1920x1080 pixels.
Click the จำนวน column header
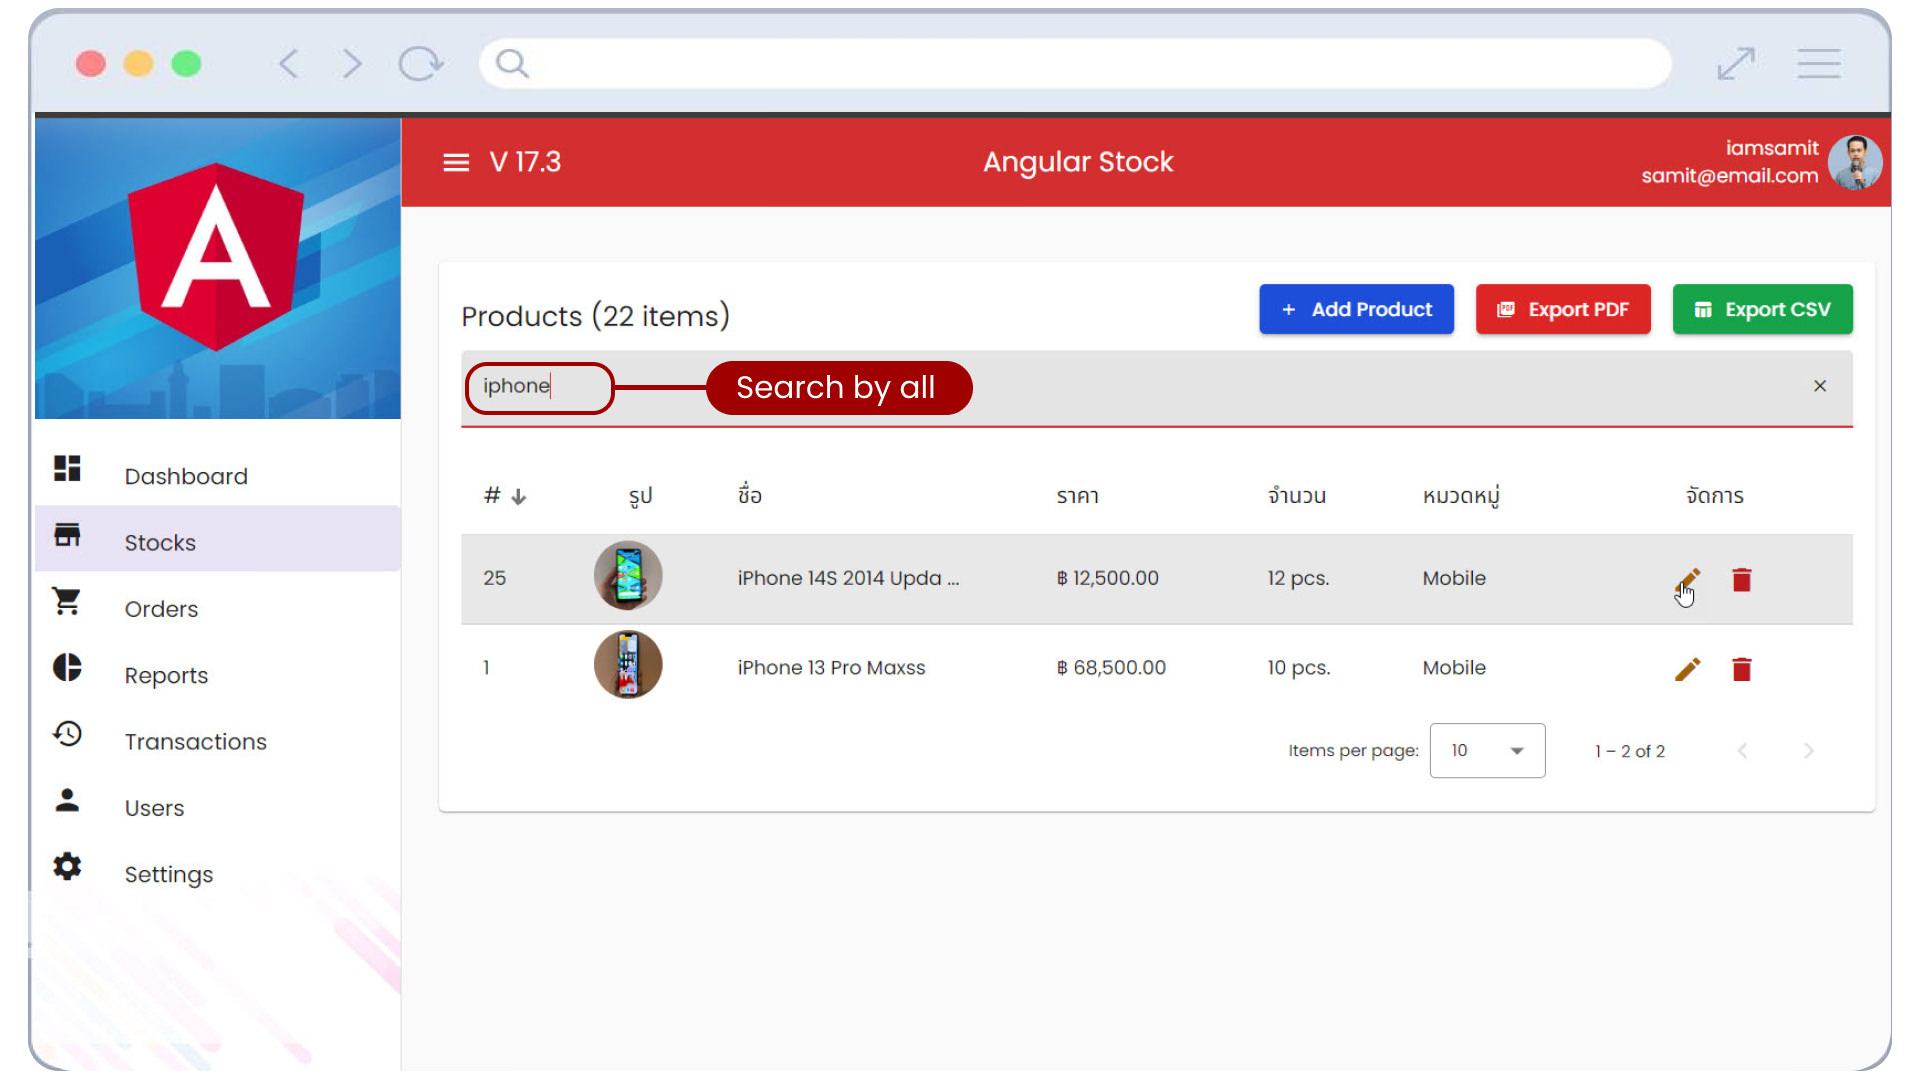pos(1296,495)
